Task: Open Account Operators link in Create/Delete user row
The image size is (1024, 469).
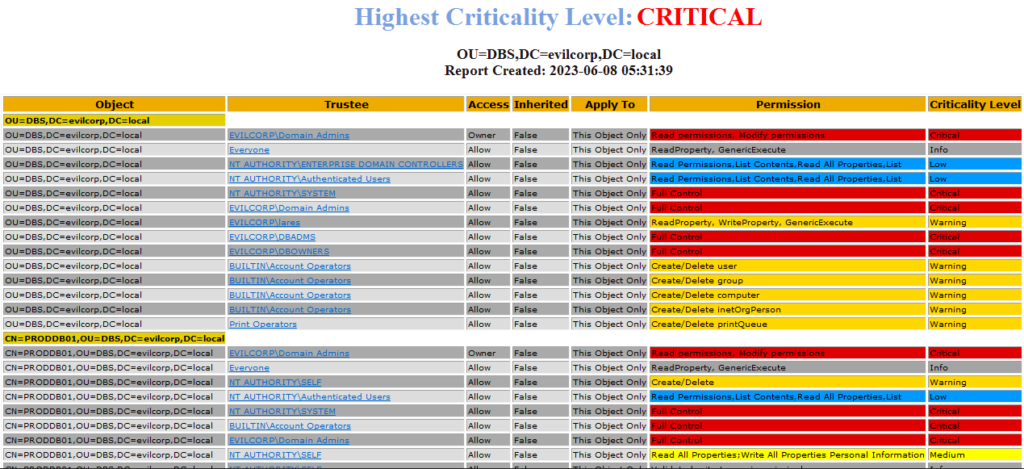Action: point(289,266)
